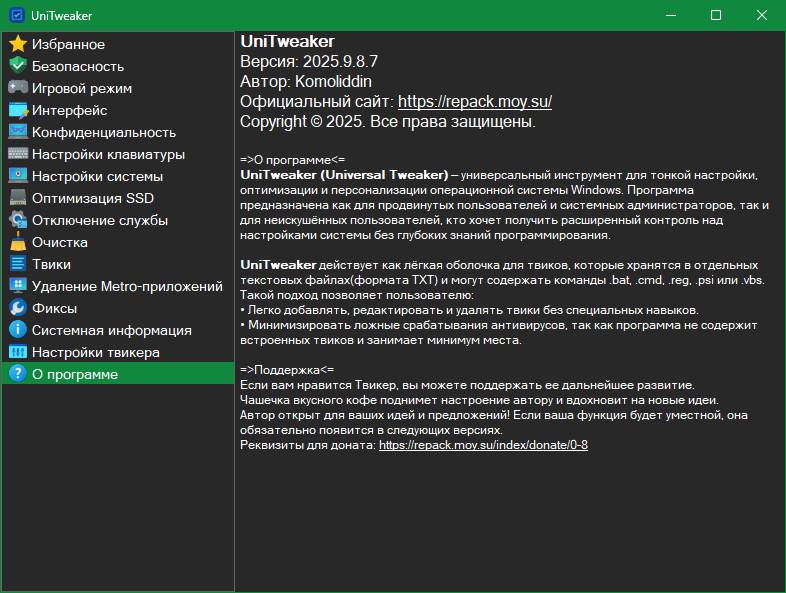Open Системная информация

coord(118,330)
